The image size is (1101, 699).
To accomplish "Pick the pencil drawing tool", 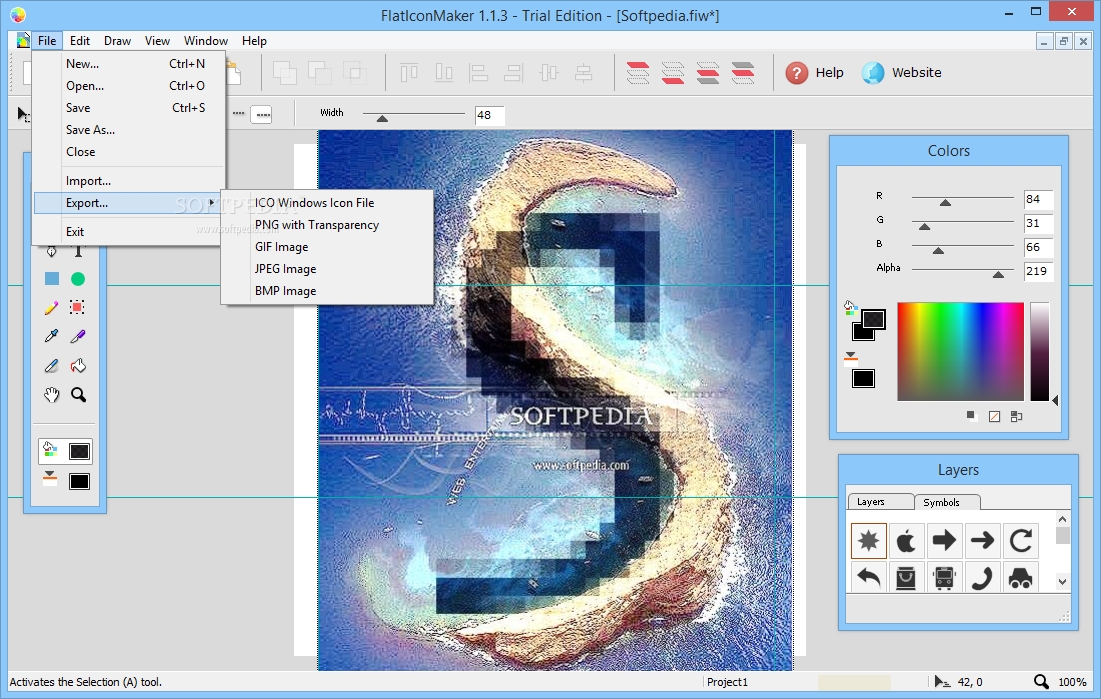I will pos(51,308).
